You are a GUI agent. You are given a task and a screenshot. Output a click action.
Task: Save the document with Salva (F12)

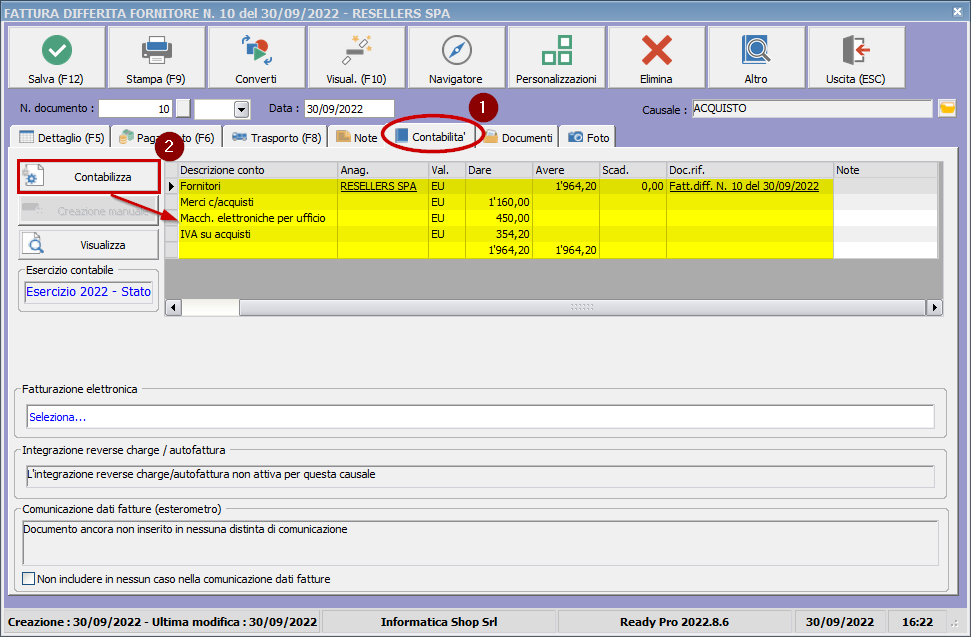click(x=56, y=58)
